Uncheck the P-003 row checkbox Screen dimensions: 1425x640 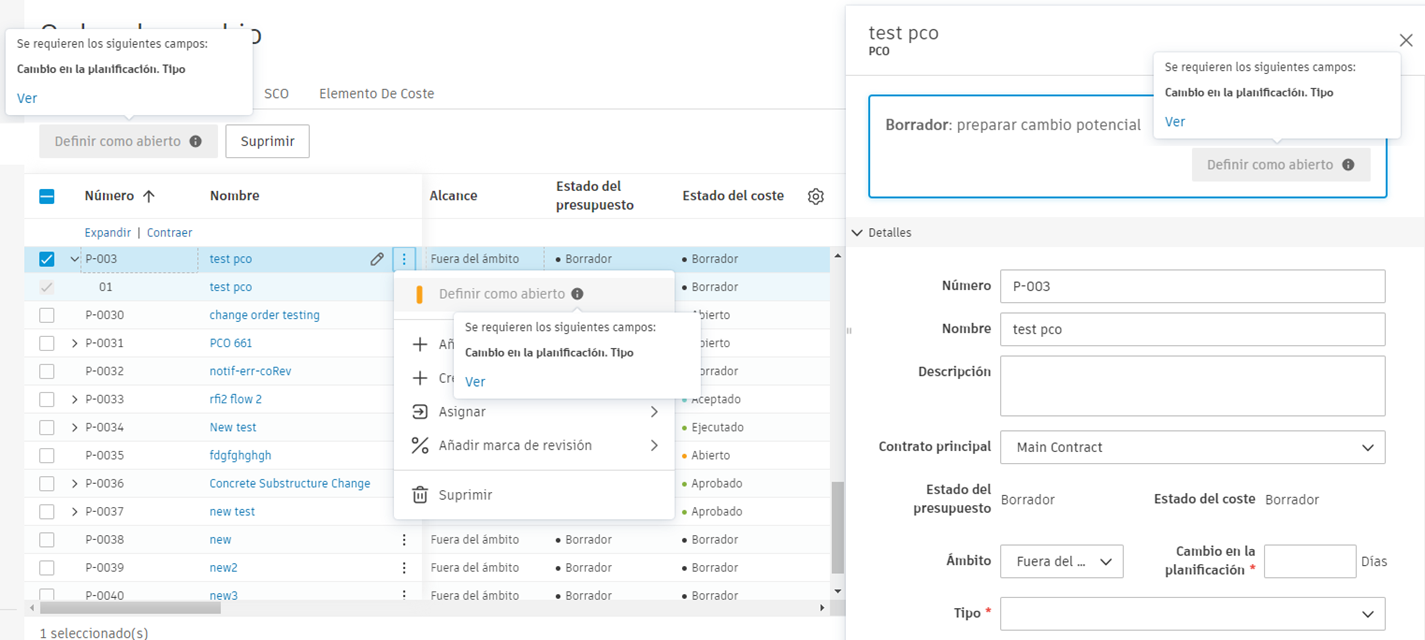[47, 259]
